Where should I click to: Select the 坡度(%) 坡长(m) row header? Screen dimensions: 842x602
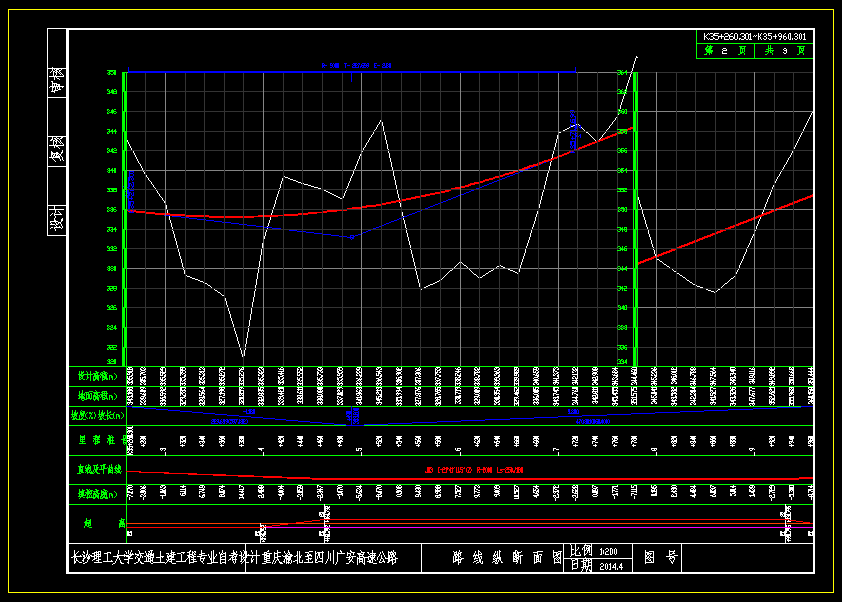click(97, 415)
